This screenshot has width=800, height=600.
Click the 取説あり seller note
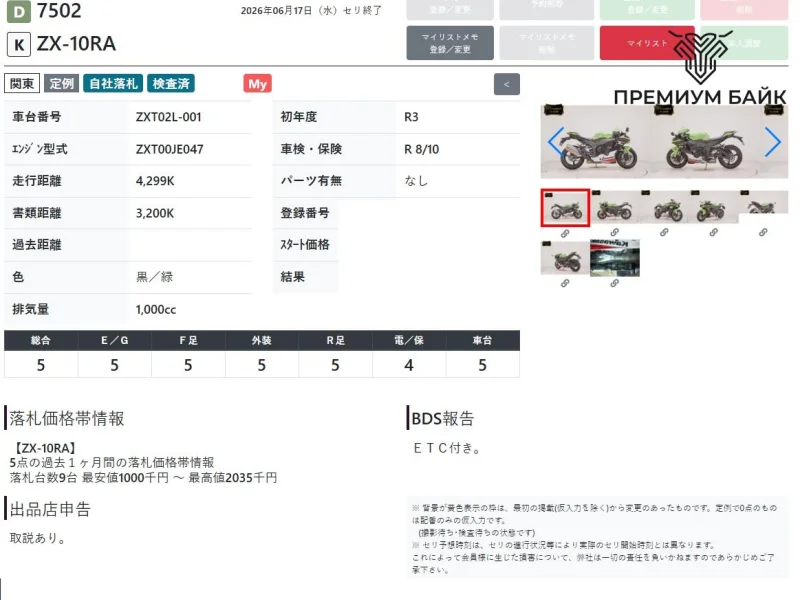pyautogui.click(x=37, y=538)
